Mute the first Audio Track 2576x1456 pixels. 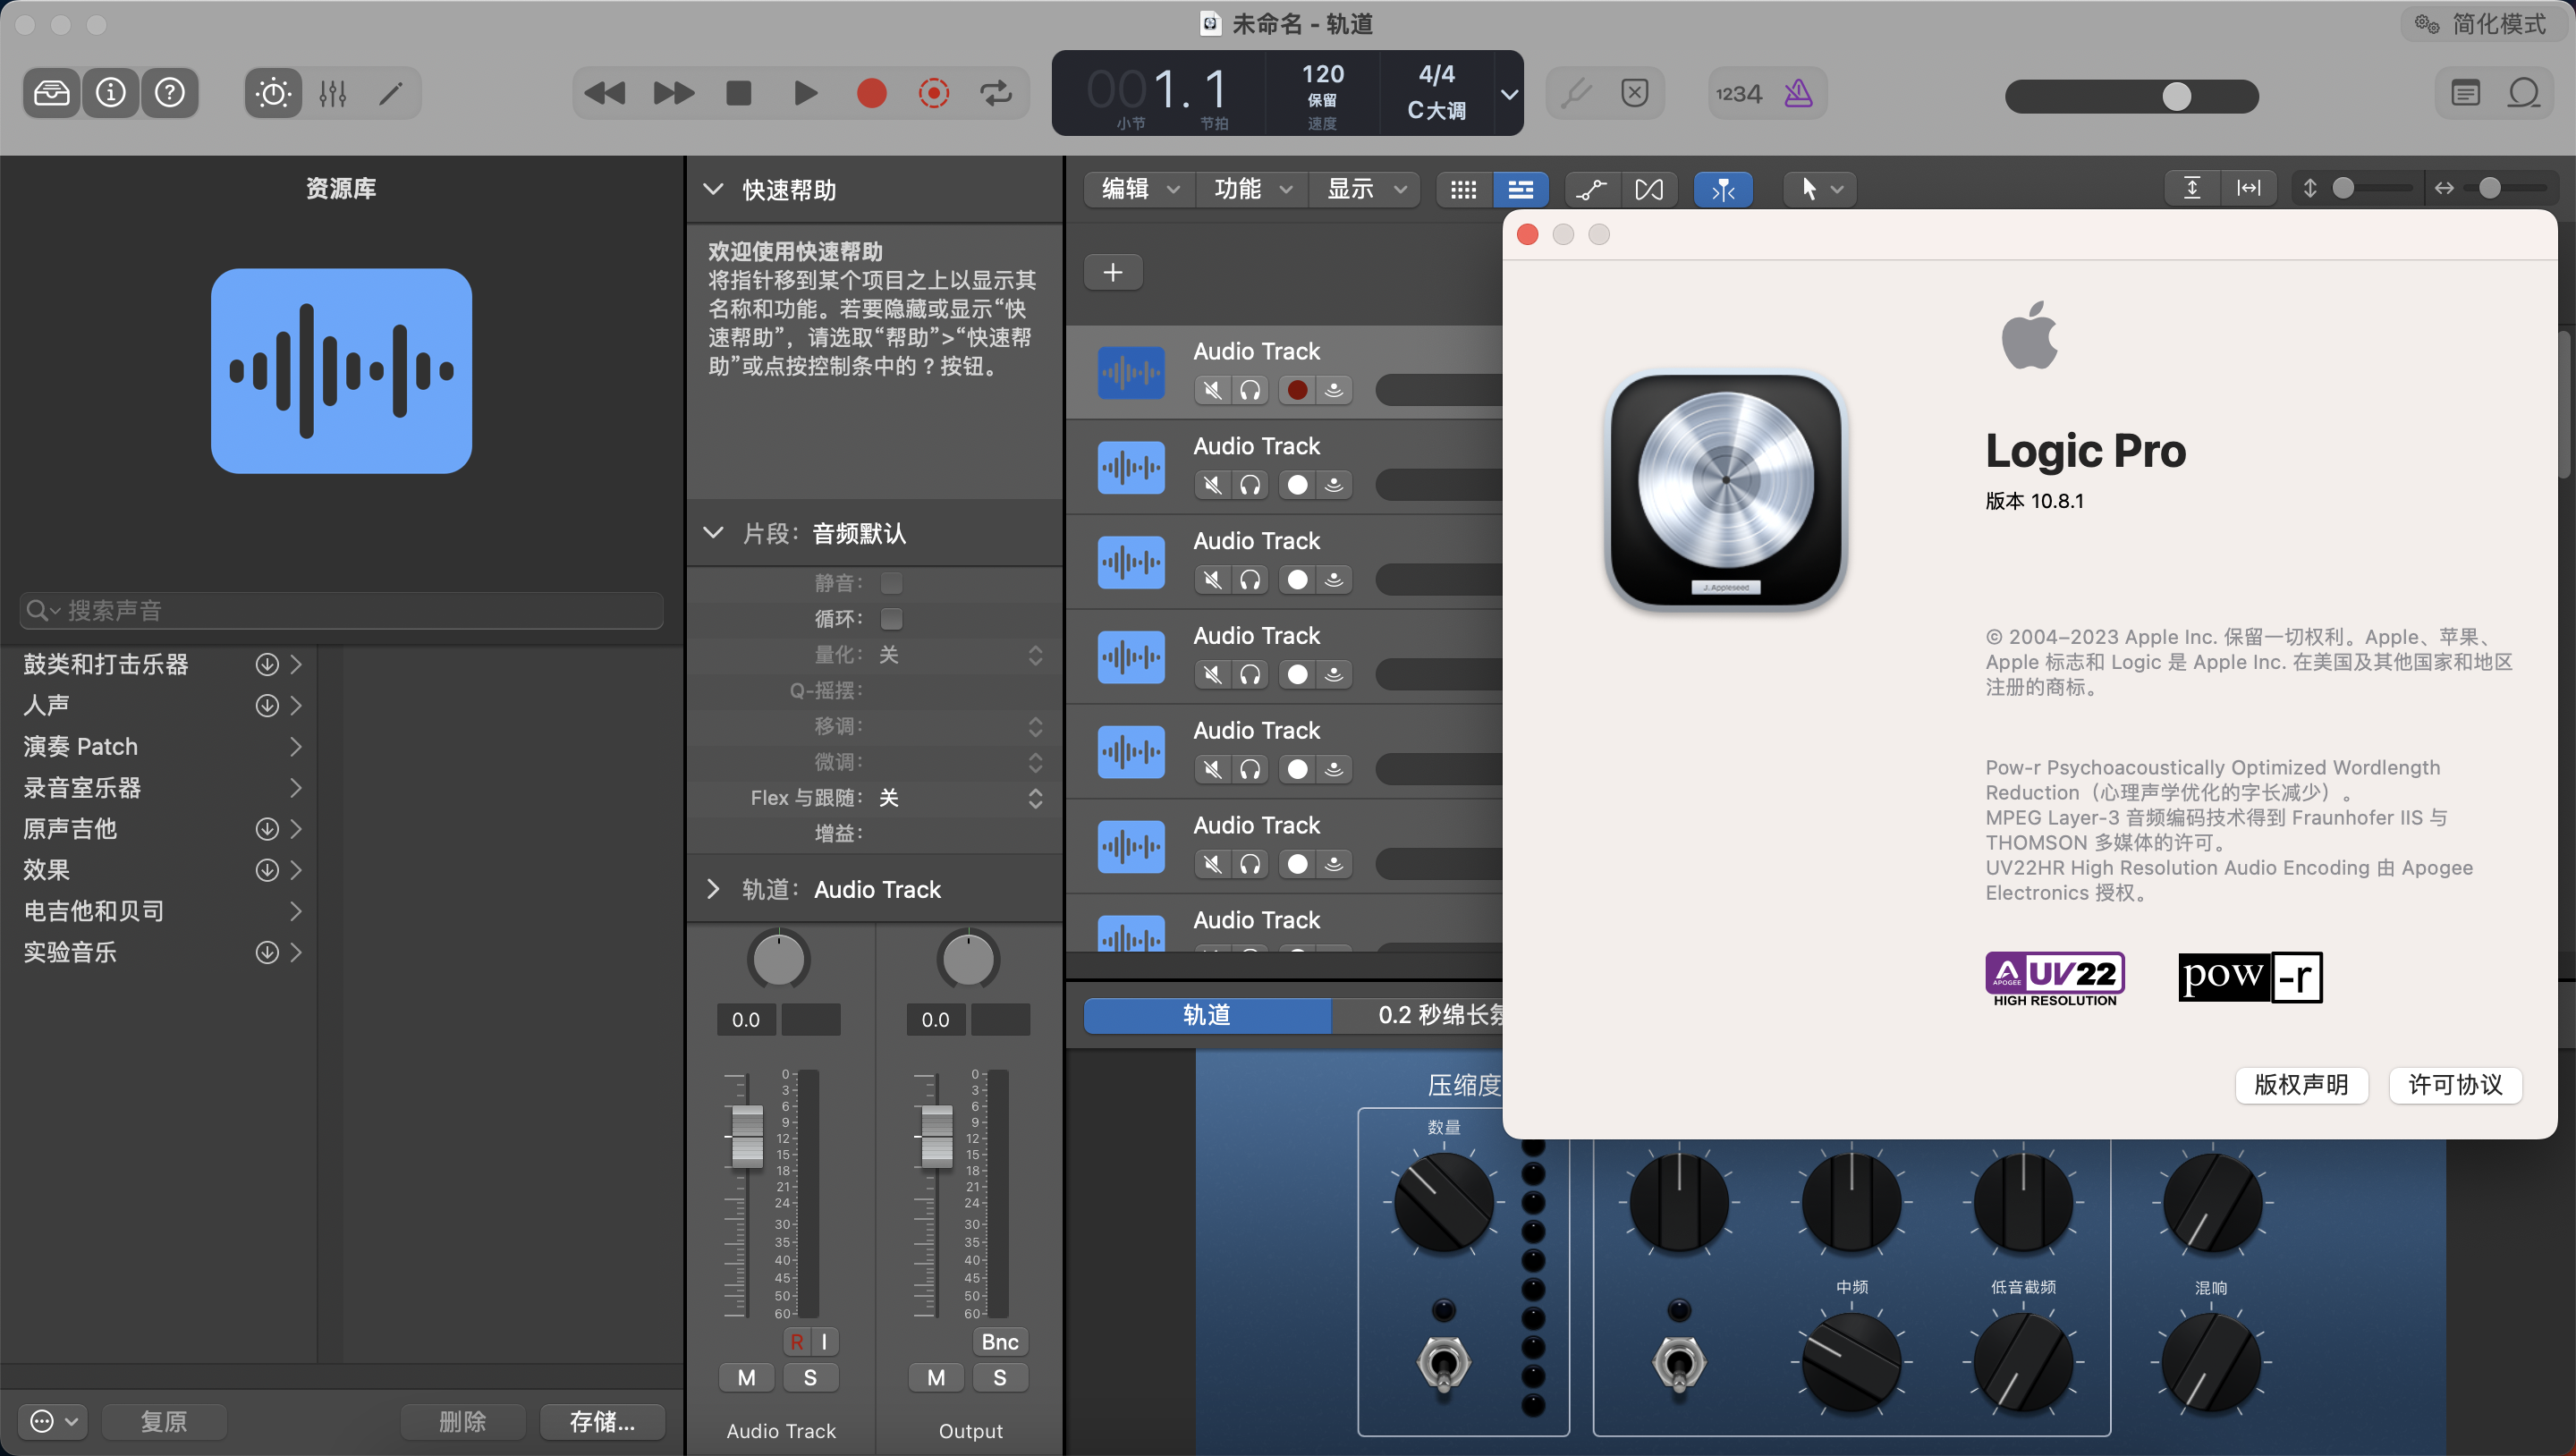pyautogui.click(x=1213, y=390)
